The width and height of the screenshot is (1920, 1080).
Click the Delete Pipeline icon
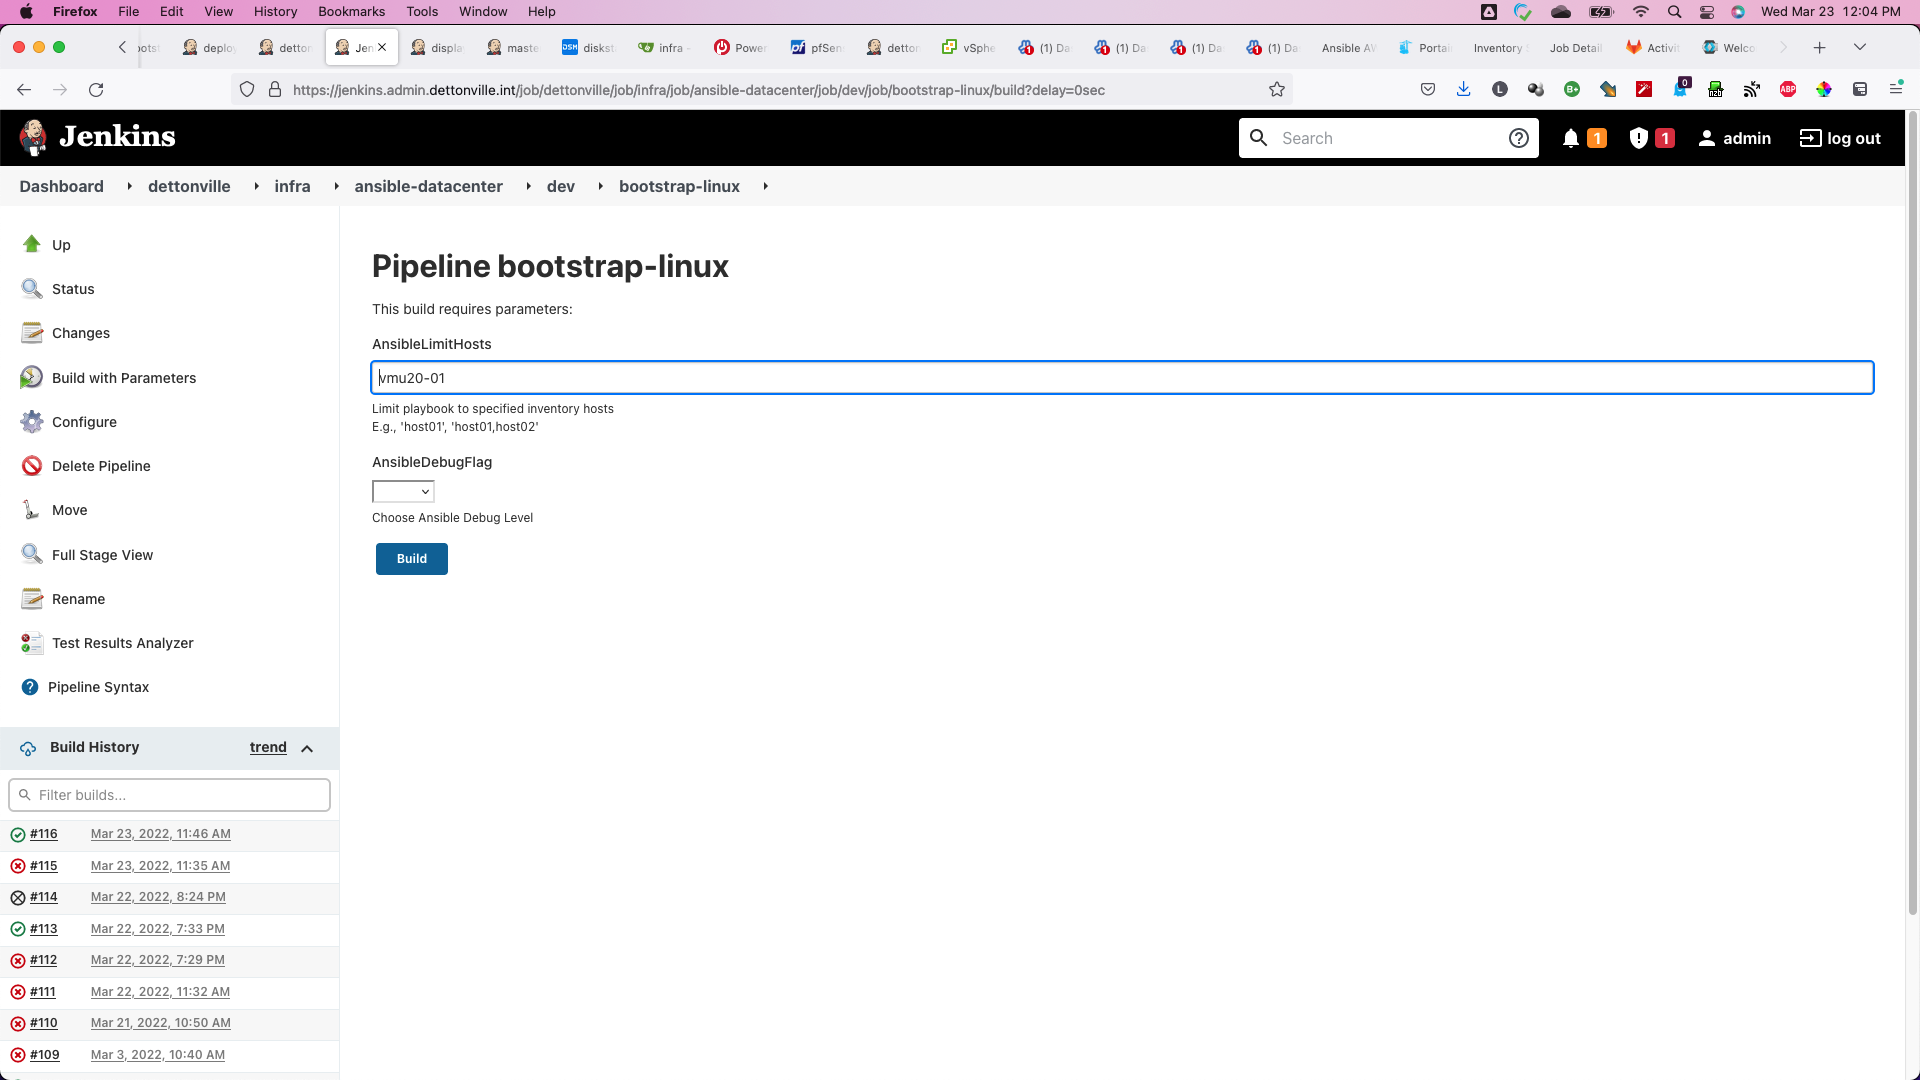pos(32,466)
